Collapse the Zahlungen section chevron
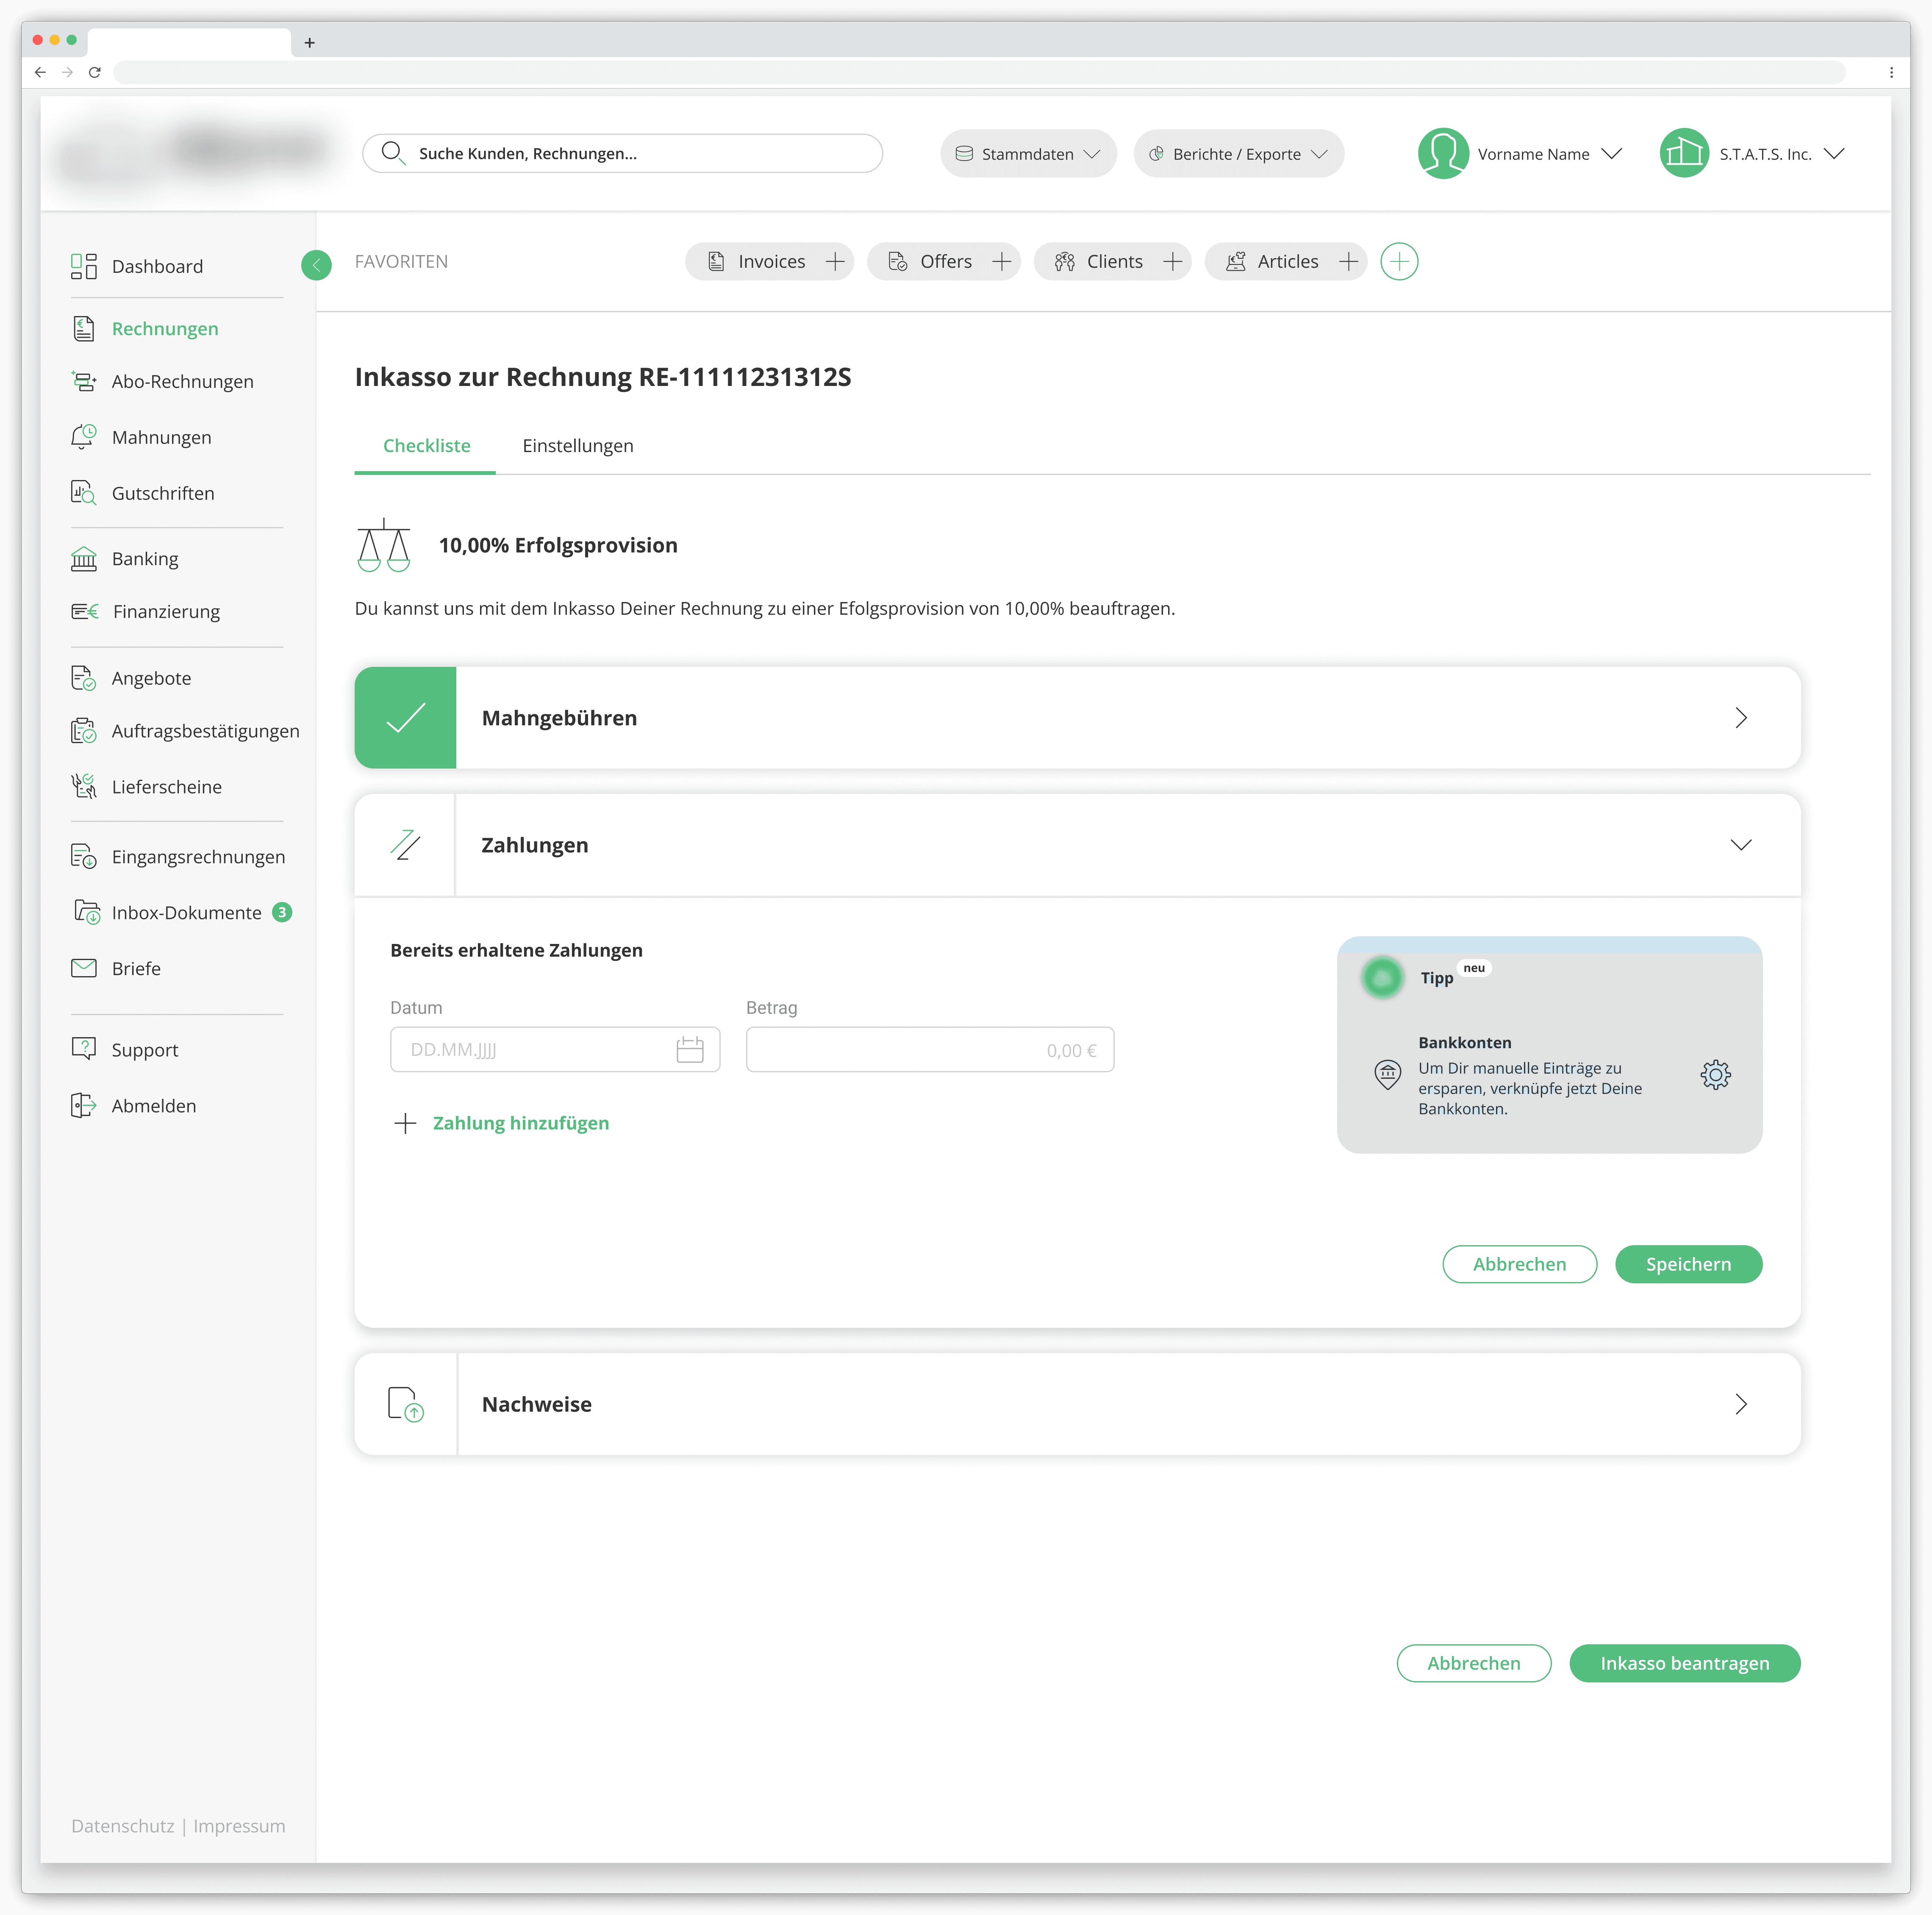1932x1915 pixels. point(1740,844)
